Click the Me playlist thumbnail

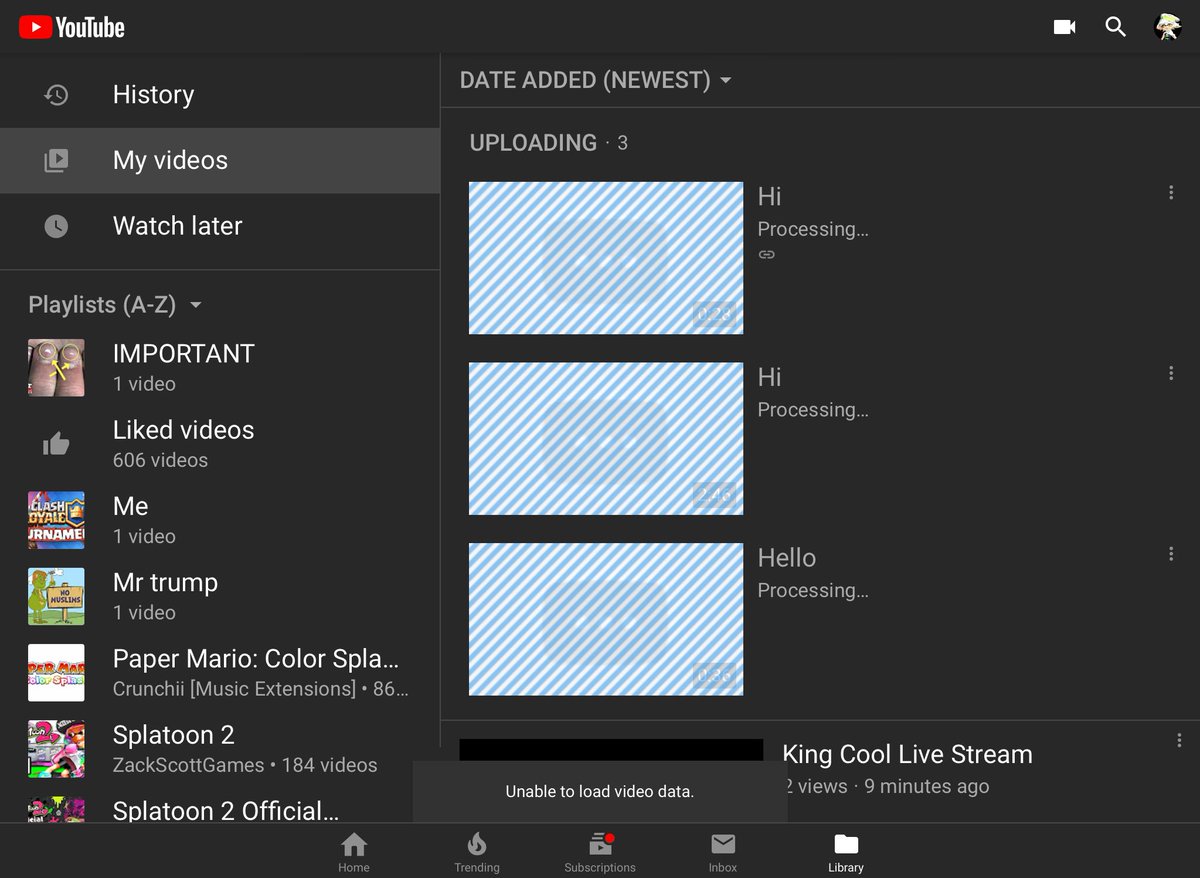click(56, 520)
